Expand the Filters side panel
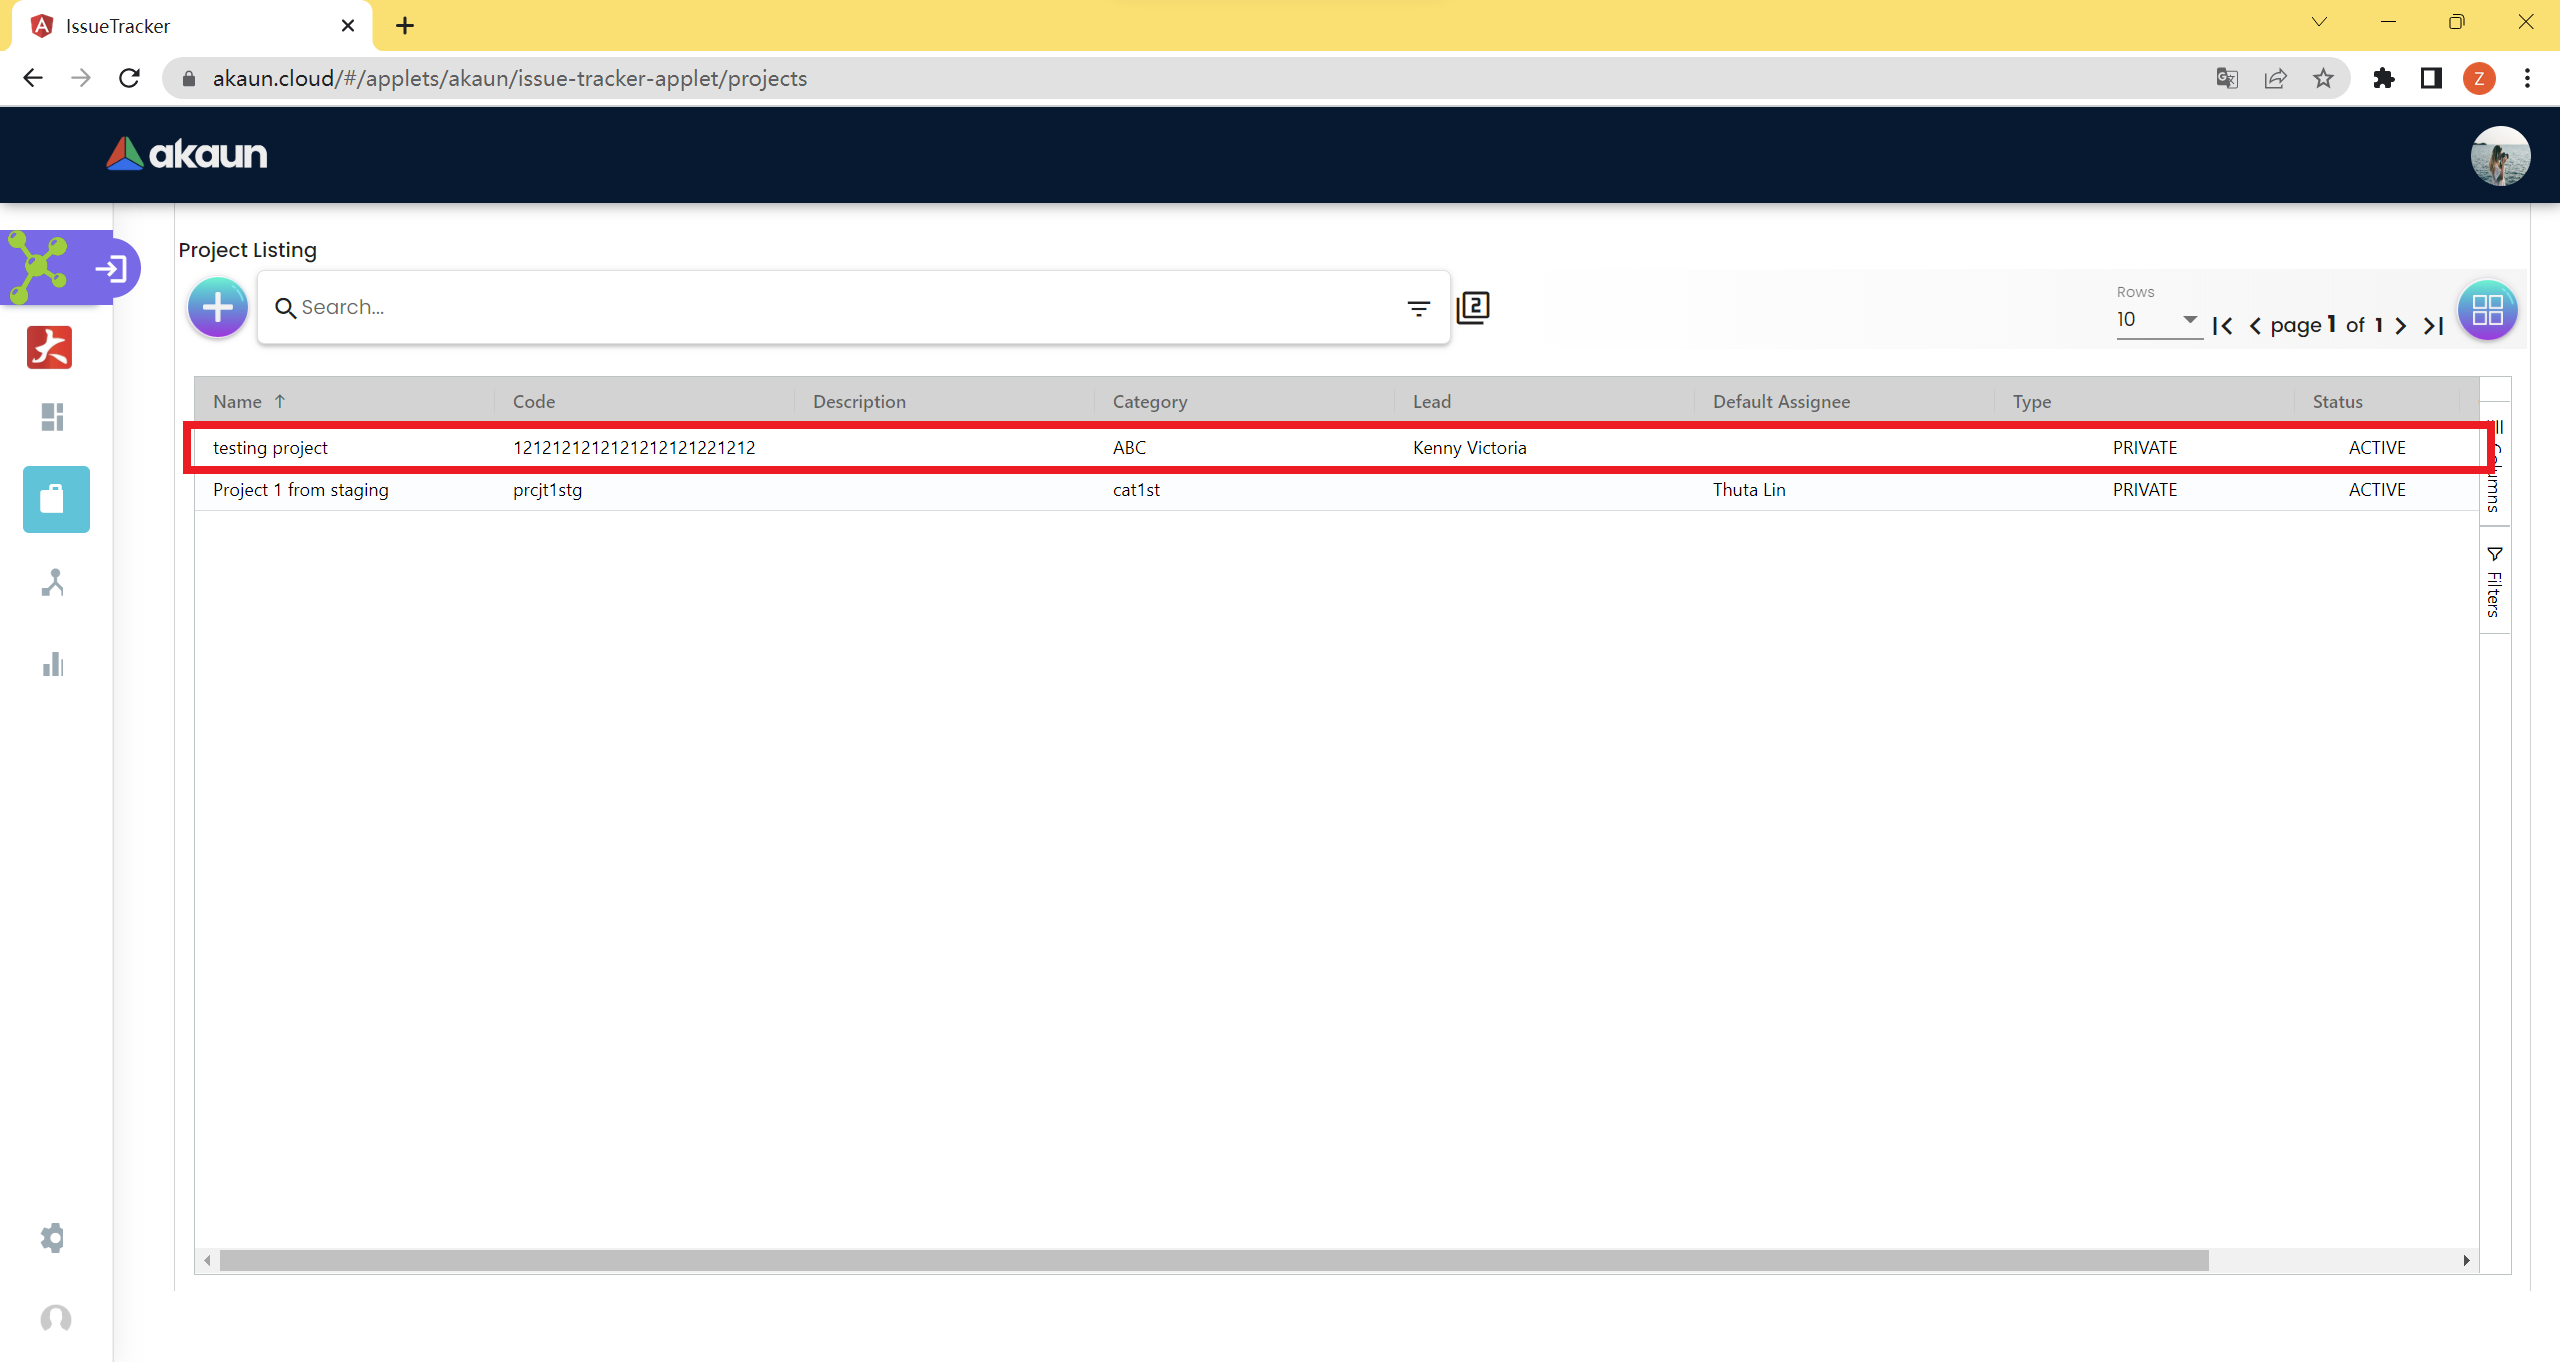2560x1362 pixels. [2494, 582]
